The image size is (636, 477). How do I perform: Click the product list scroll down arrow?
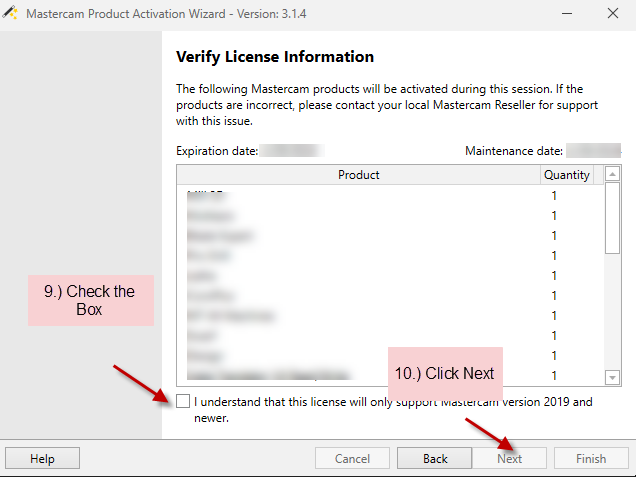(612, 377)
